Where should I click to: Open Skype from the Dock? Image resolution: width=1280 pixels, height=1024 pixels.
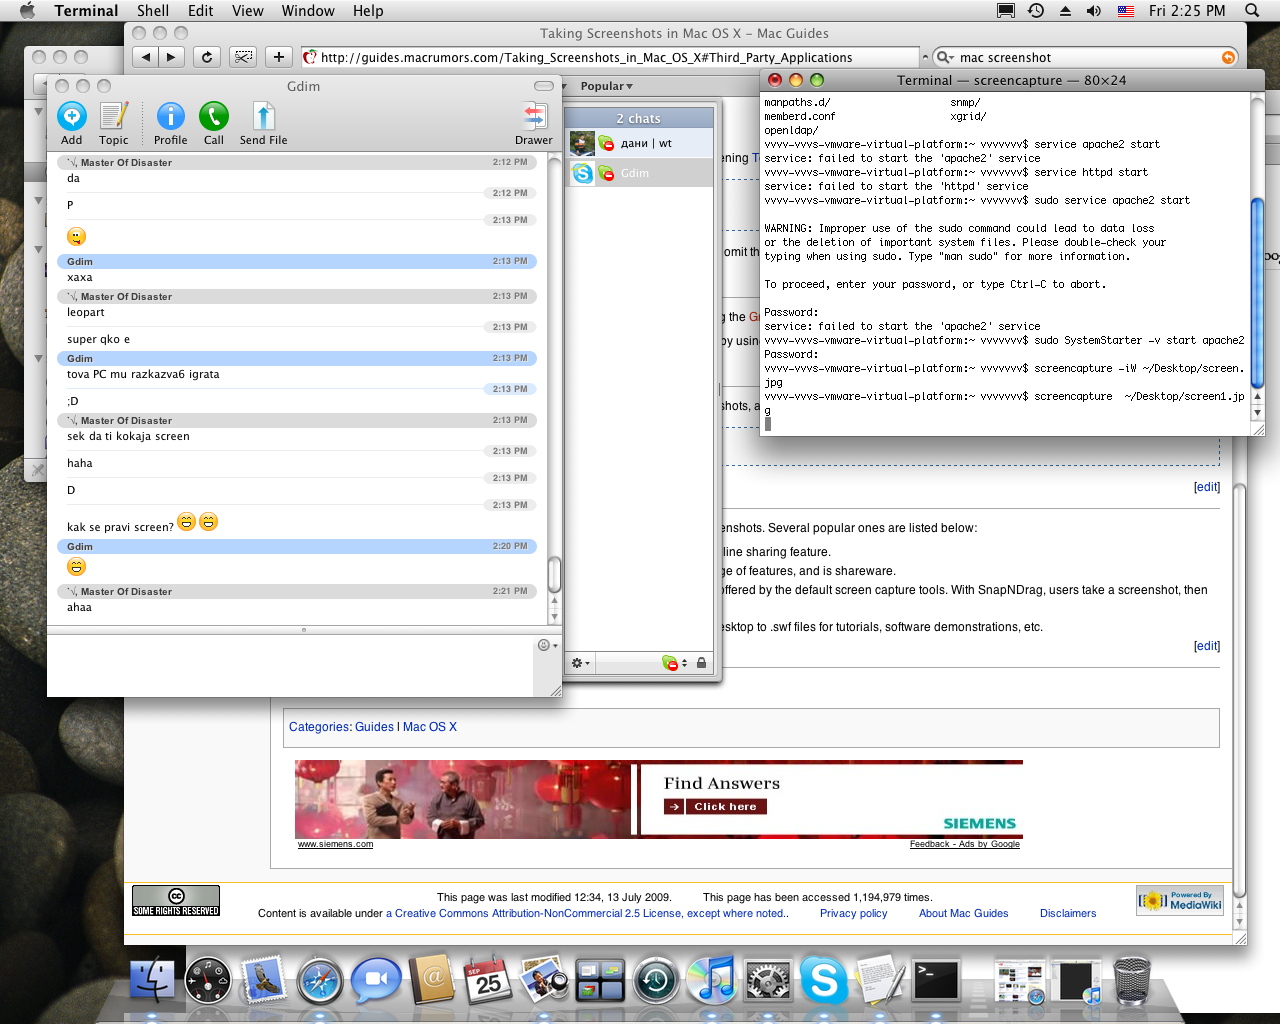824,980
